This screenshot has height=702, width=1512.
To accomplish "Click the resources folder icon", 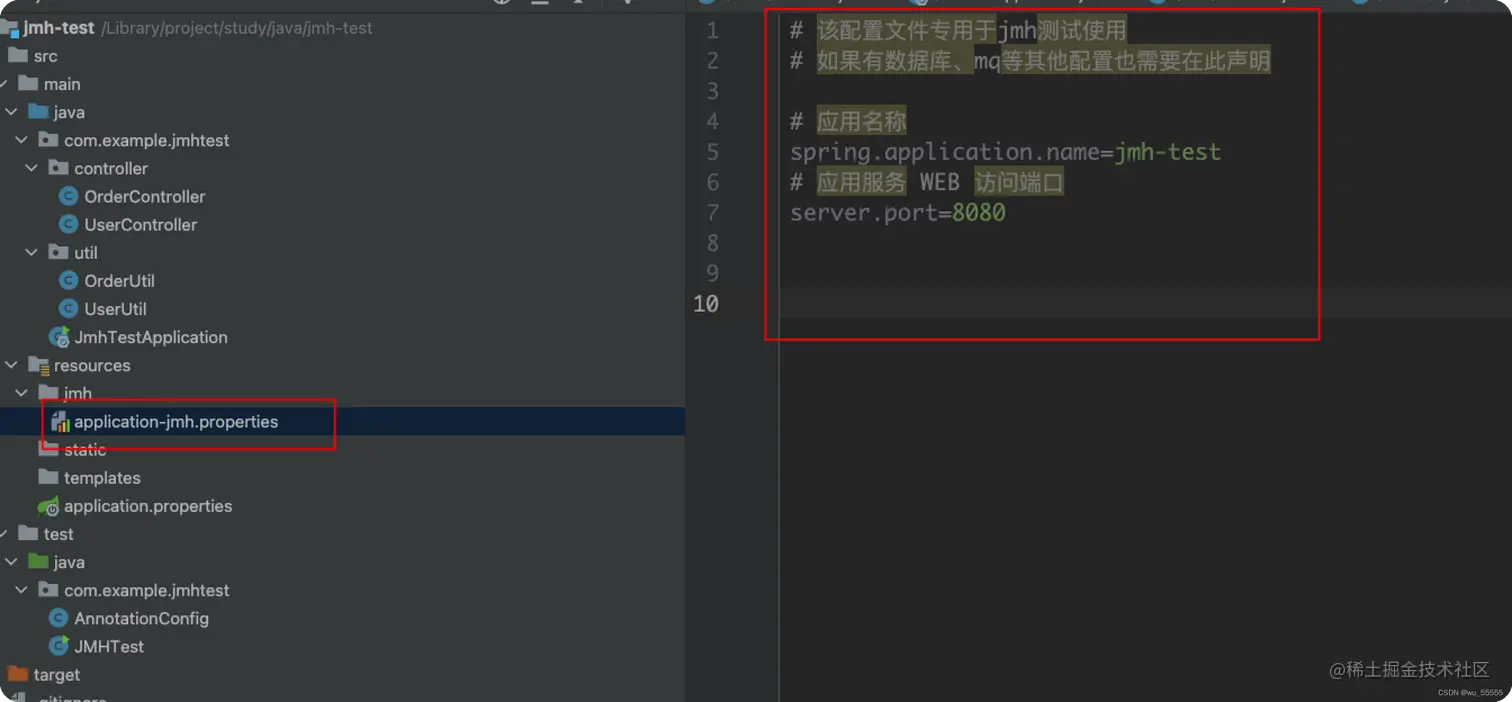I will [x=38, y=365].
